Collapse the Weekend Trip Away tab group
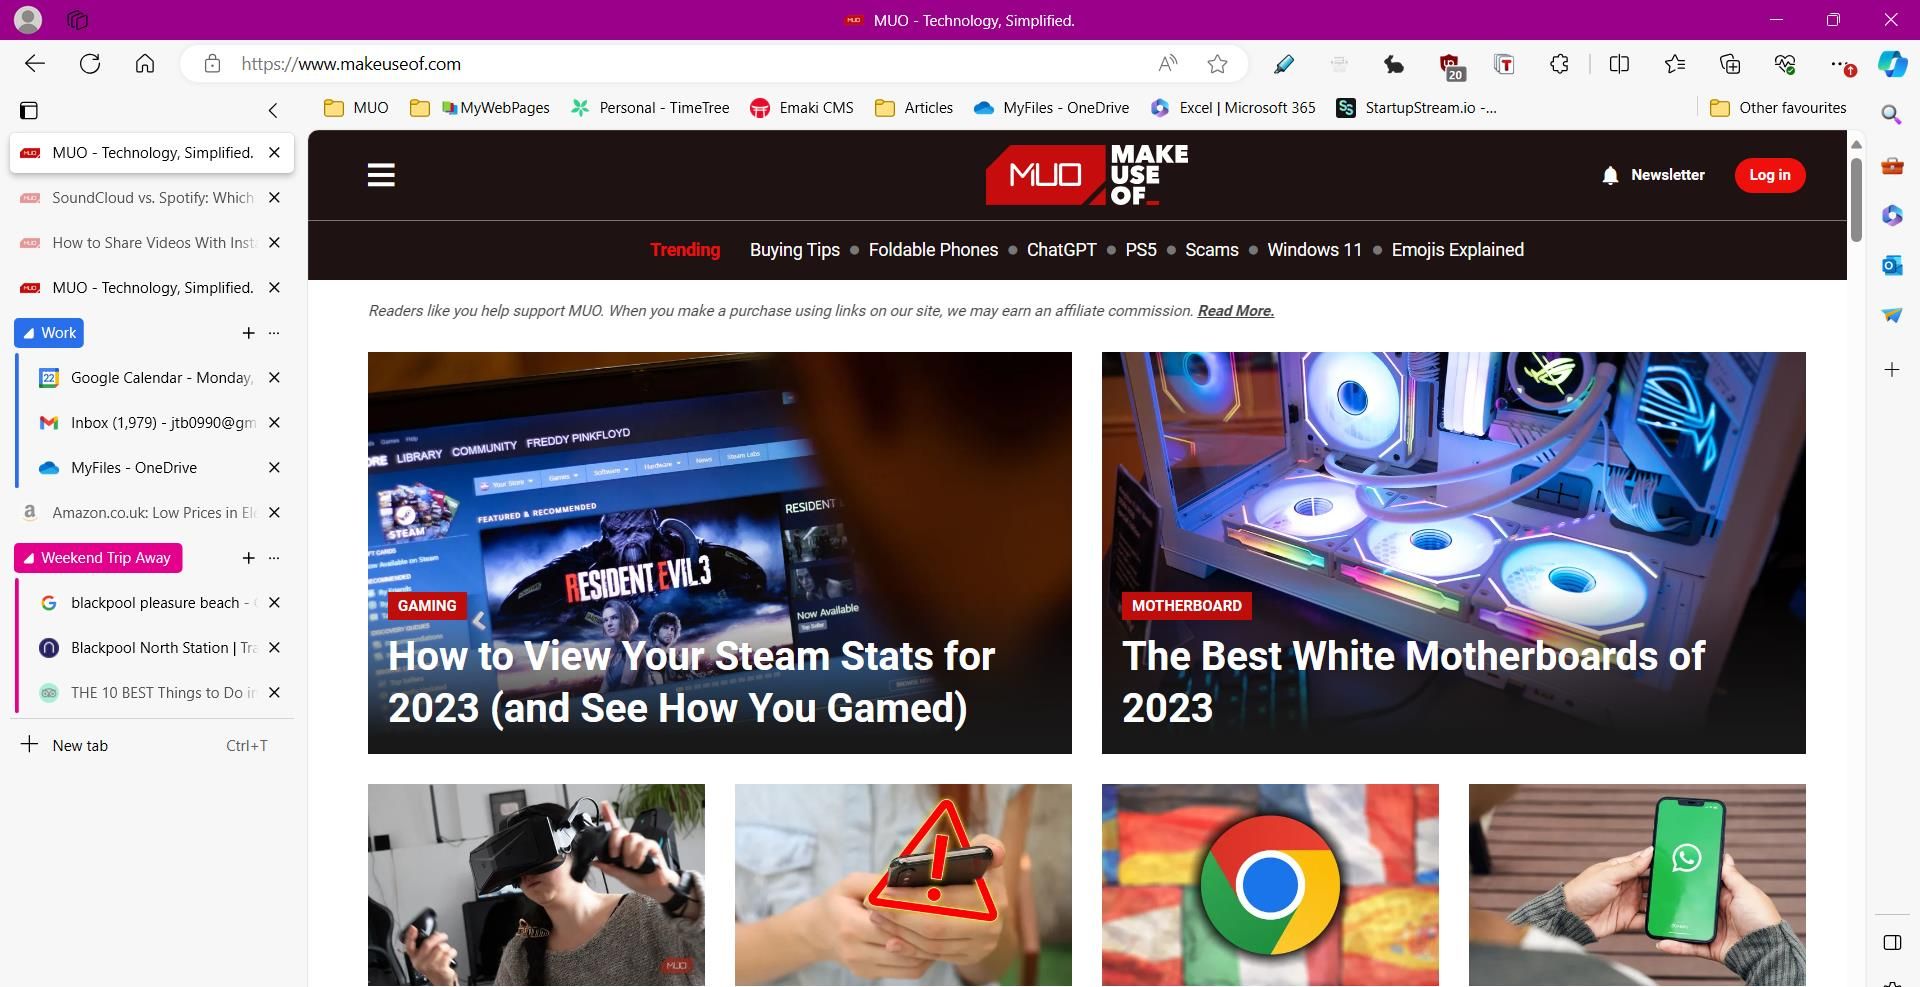The height and width of the screenshot is (987, 1920). pyautogui.click(x=97, y=557)
